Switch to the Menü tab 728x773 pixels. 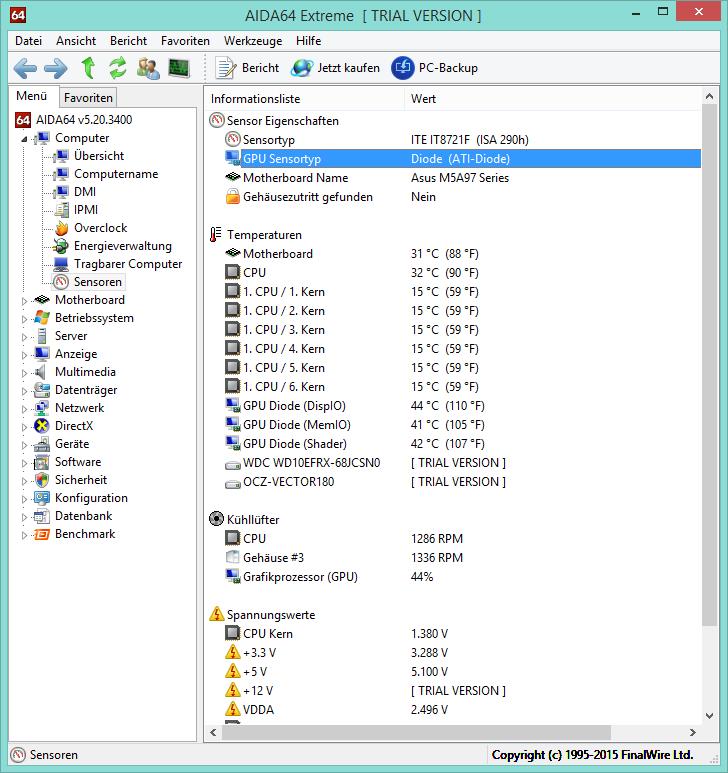click(x=32, y=96)
